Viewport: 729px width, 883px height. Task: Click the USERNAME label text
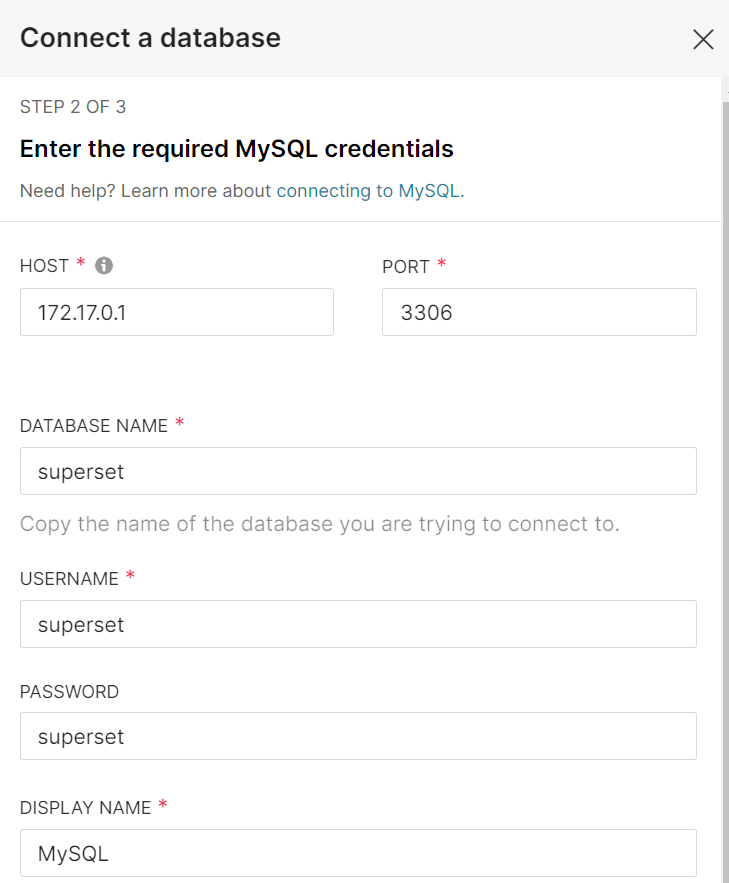pyautogui.click(x=69, y=579)
